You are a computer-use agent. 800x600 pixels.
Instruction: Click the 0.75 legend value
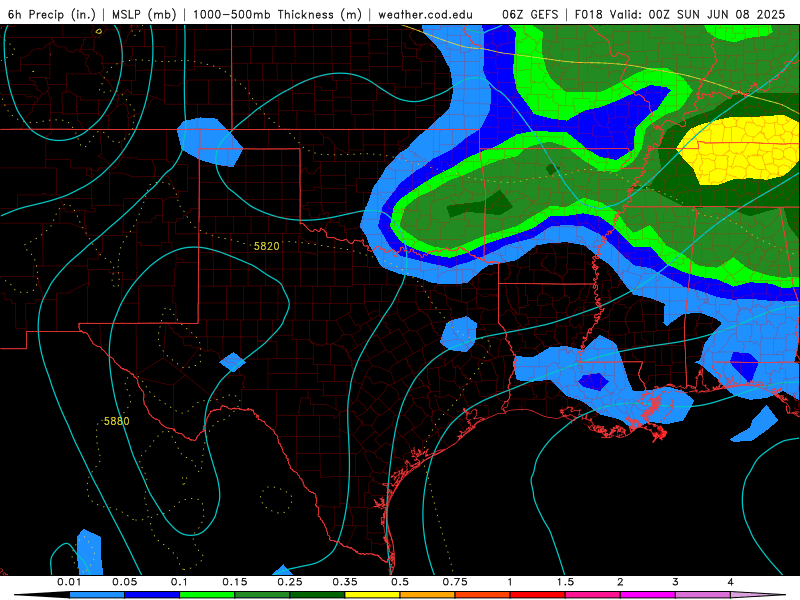pos(455,582)
